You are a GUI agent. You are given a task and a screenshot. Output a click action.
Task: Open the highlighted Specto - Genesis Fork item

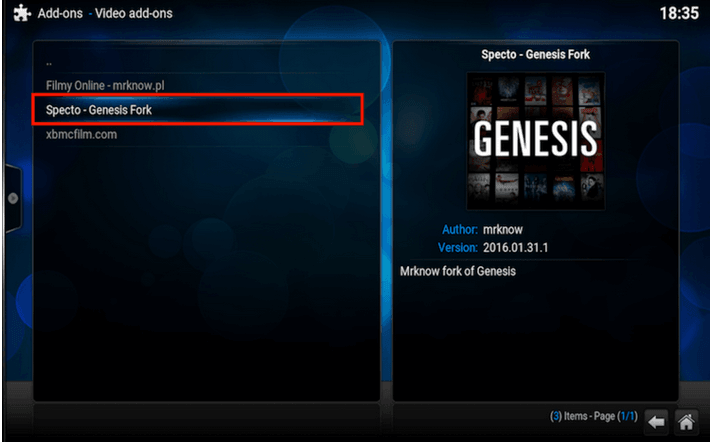pyautogui.click(x=197, y=110)
